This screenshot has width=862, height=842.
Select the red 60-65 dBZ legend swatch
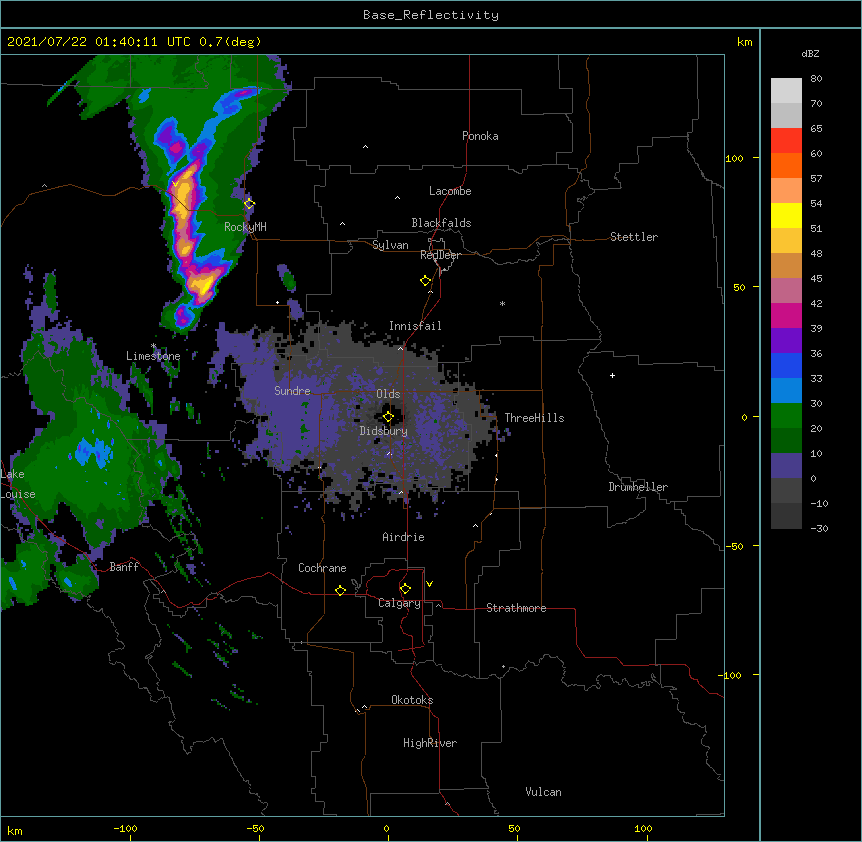(786, 141)
